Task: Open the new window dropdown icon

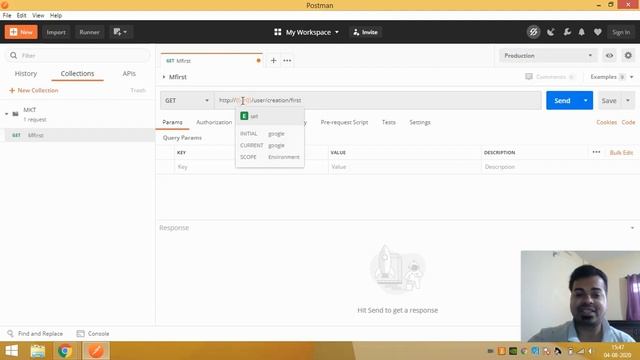Action: (x=120, y=32)
